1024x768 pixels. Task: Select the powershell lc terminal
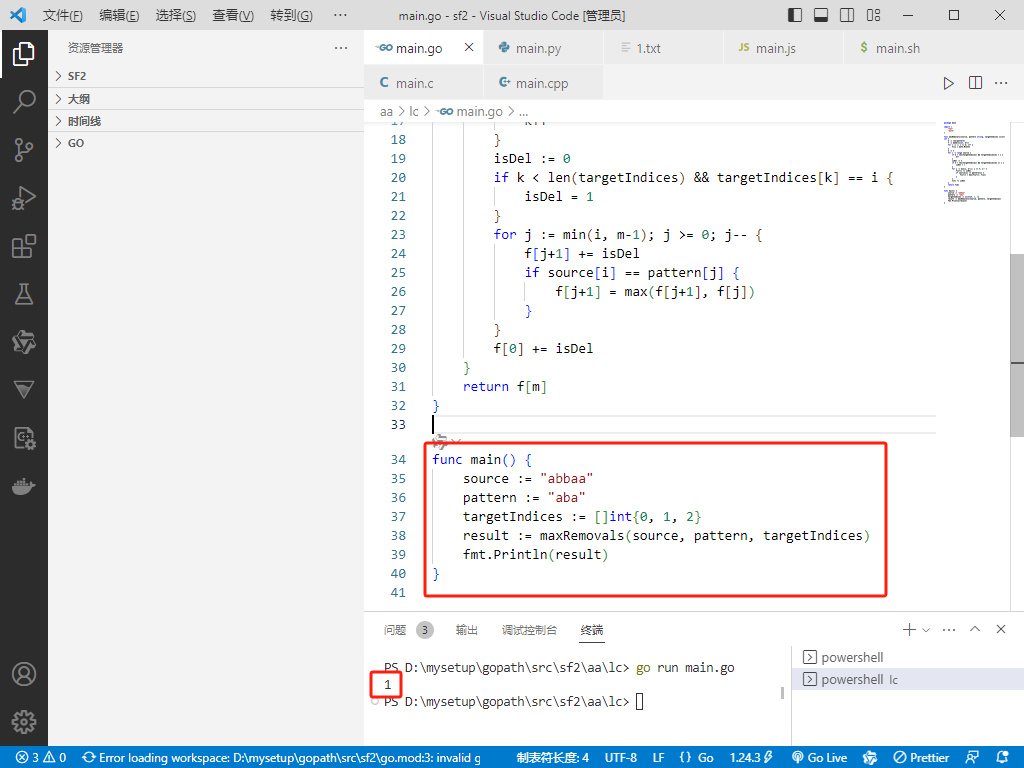[x=908, y=679]
